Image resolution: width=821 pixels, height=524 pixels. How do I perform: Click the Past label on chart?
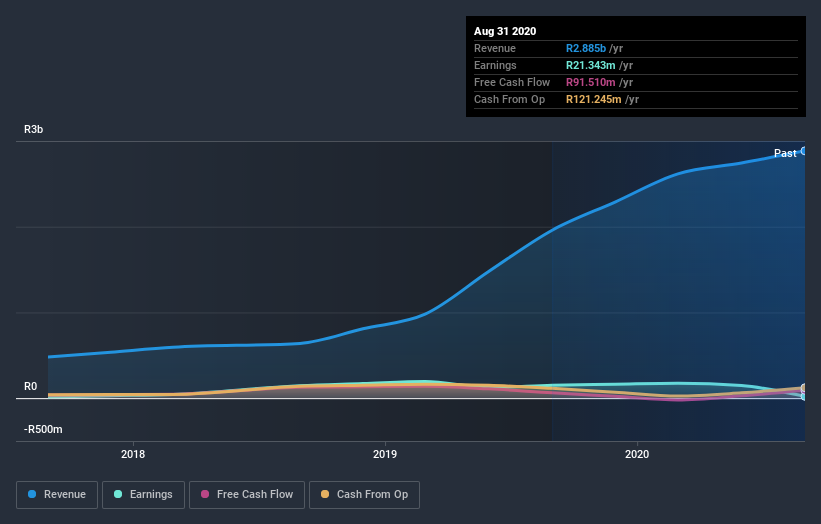pyautogui.click(x=785, y=153)
